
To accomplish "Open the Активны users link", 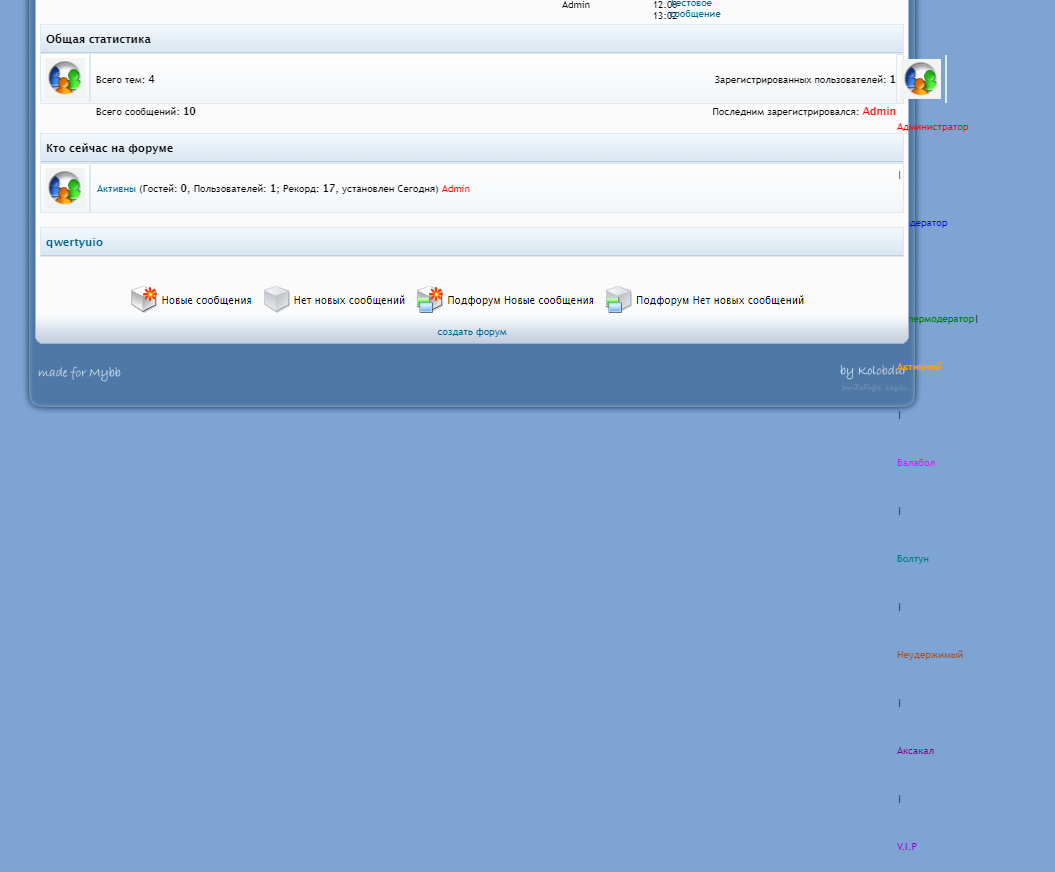I will [x=116, y=189].
